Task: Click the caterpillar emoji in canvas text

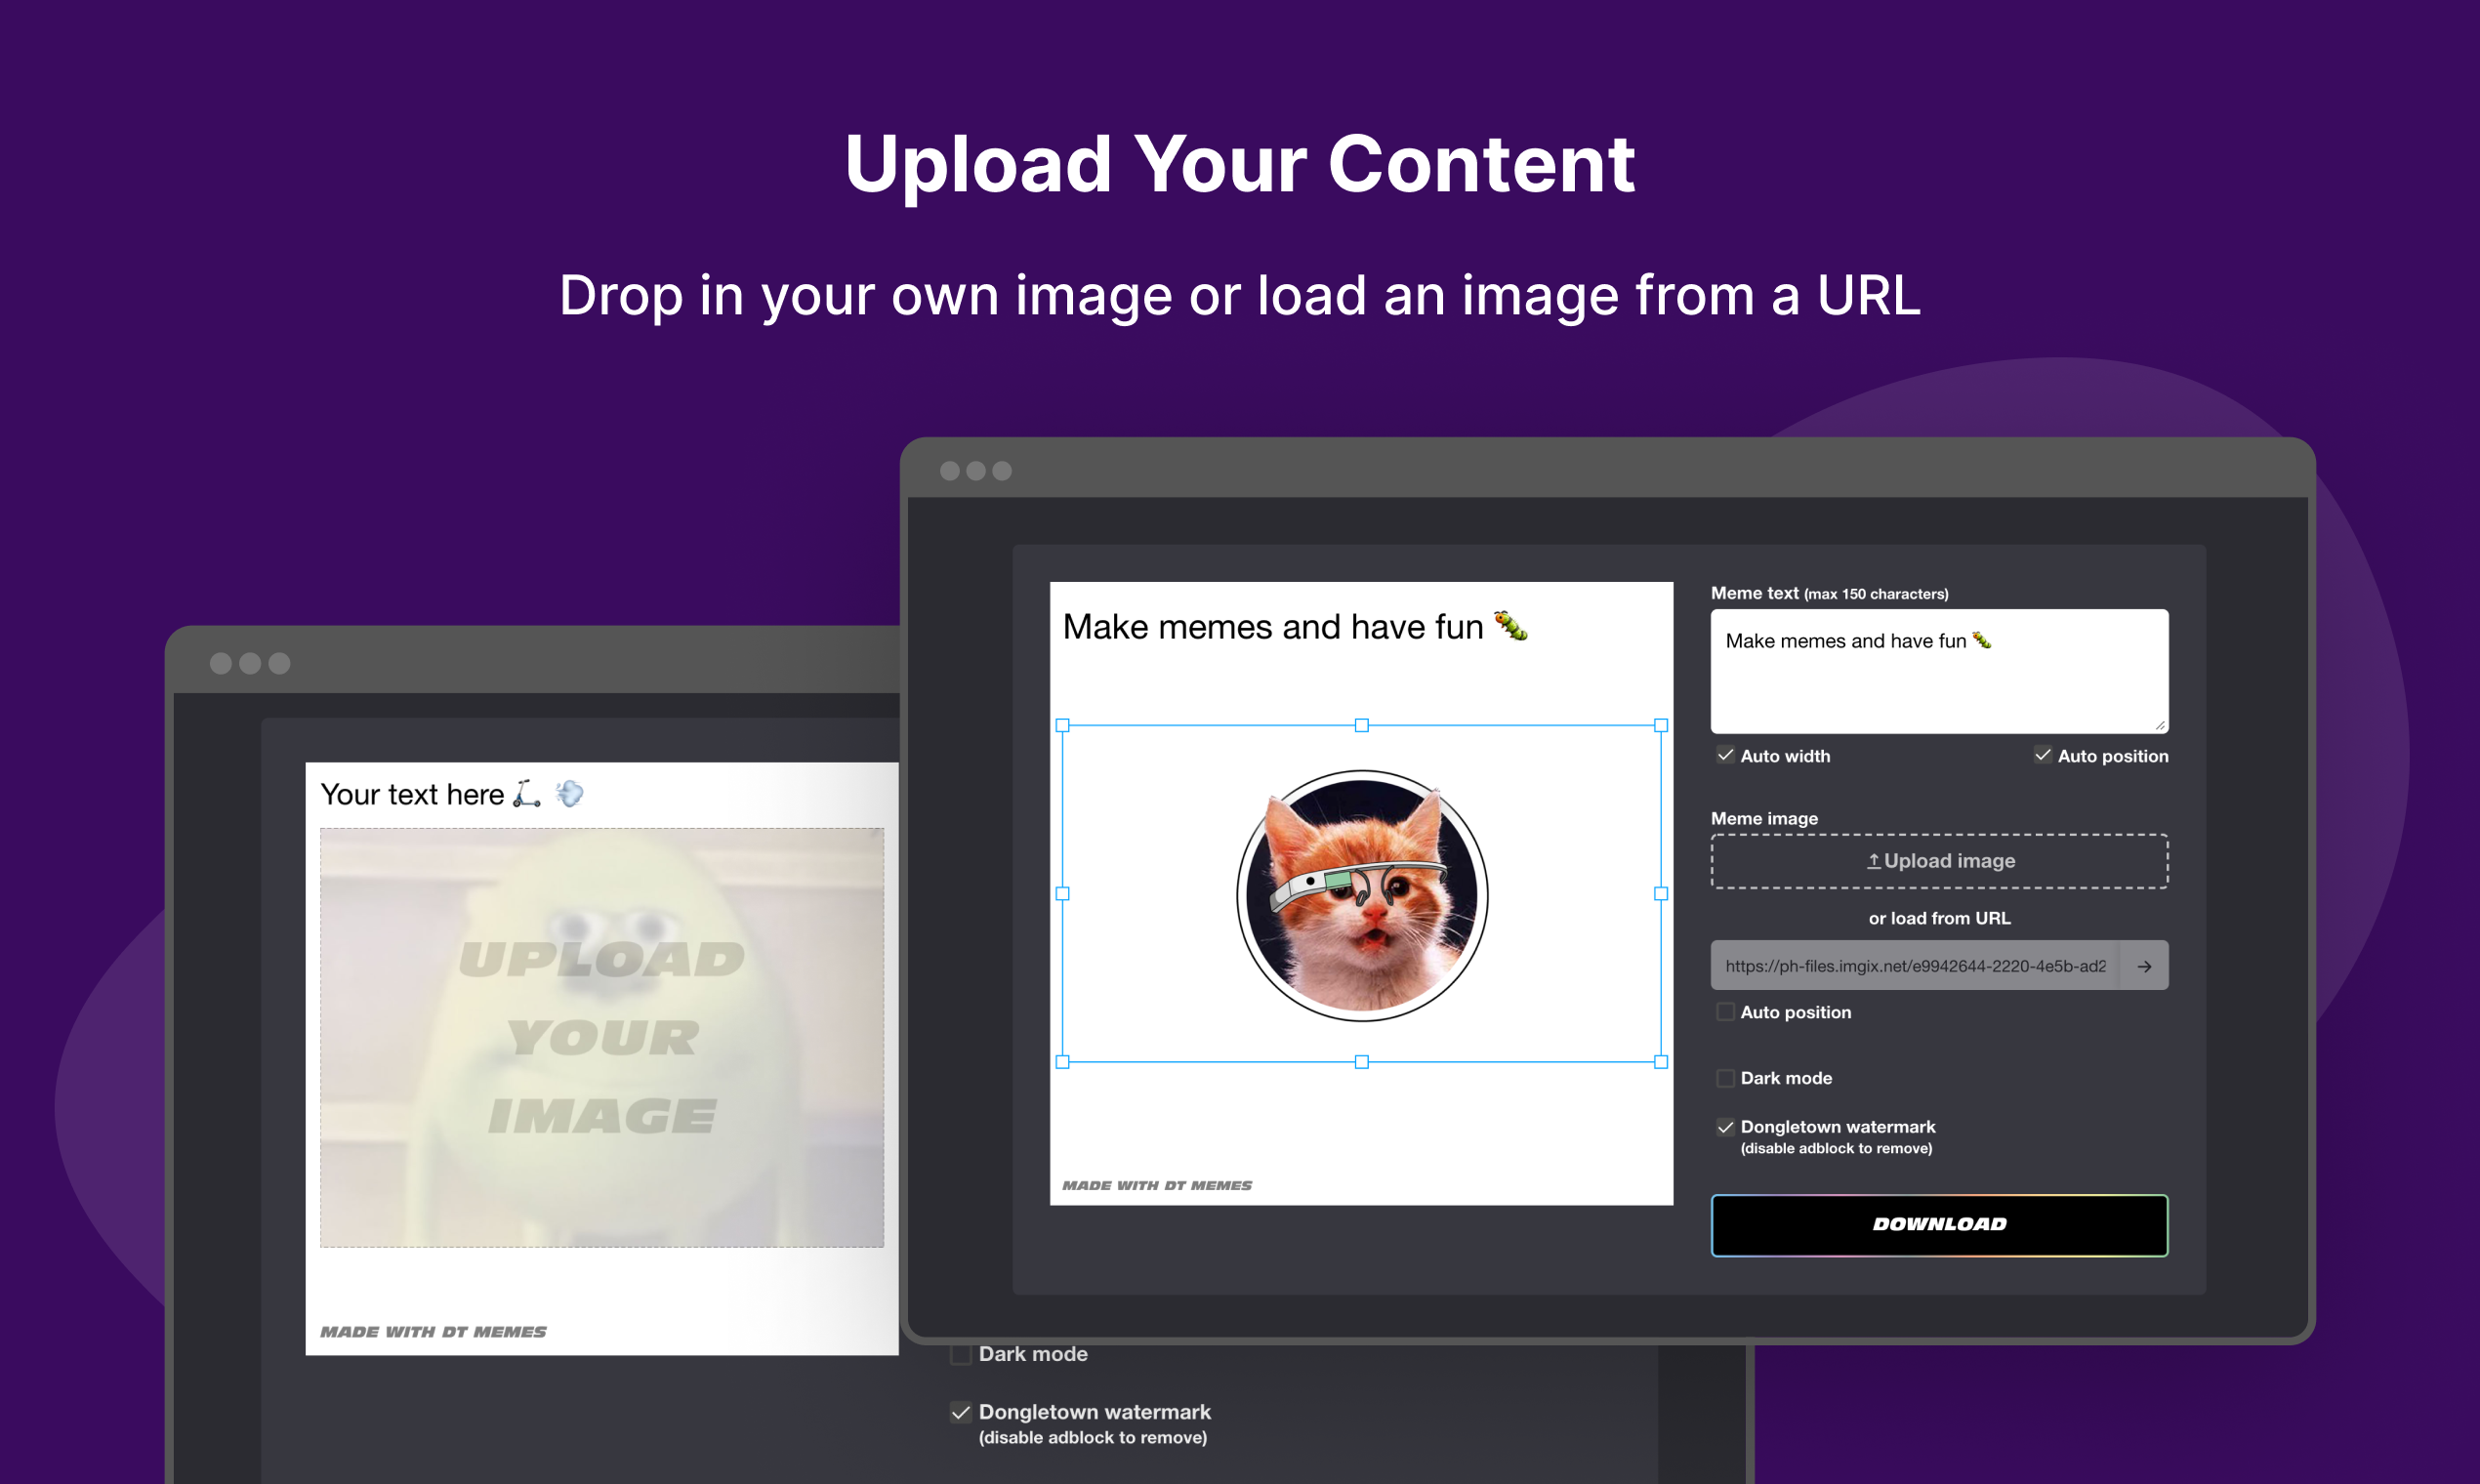Action: tap(1511, 626)
